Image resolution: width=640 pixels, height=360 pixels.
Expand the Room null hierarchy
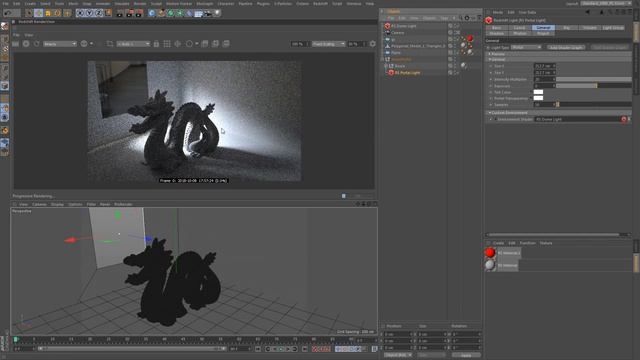coord(386,66)
